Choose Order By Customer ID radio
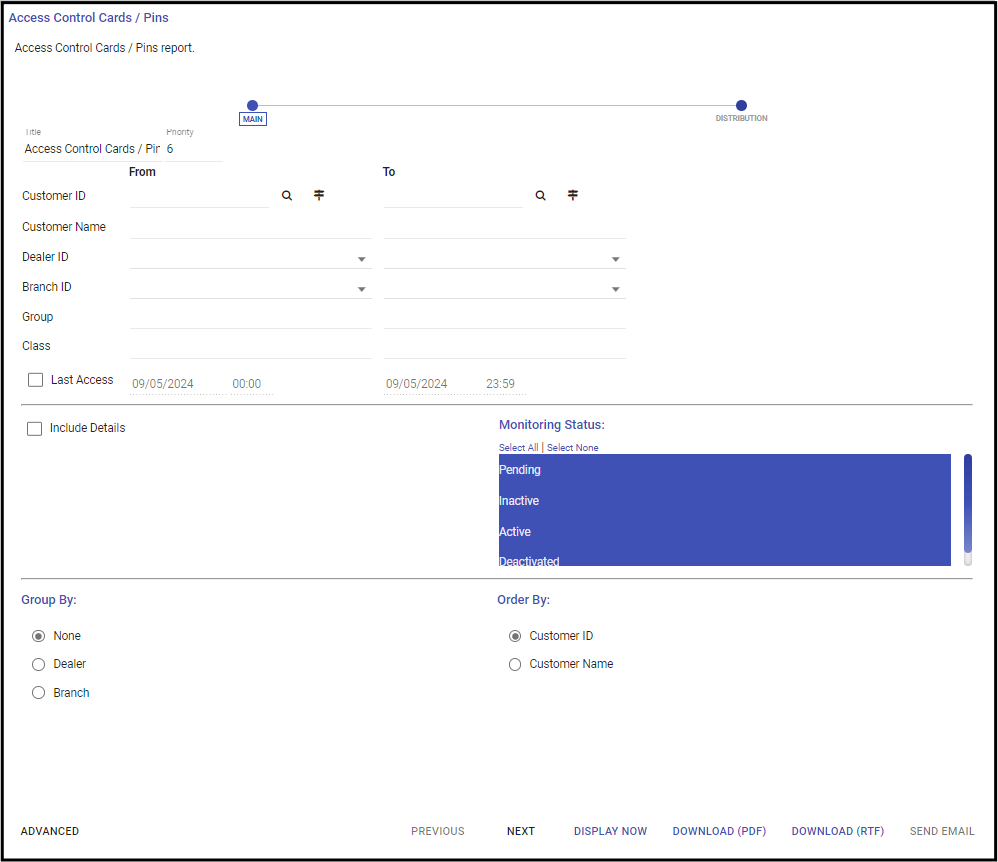Image resolution: width=998 pixels, height=862 pixels. click(515, 636)
